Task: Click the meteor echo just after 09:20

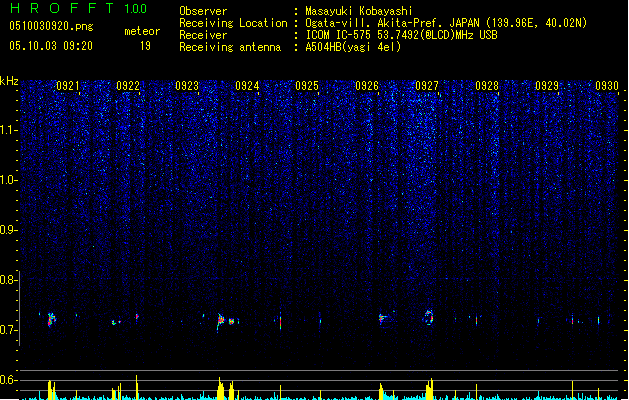Action: pos(51,320)
